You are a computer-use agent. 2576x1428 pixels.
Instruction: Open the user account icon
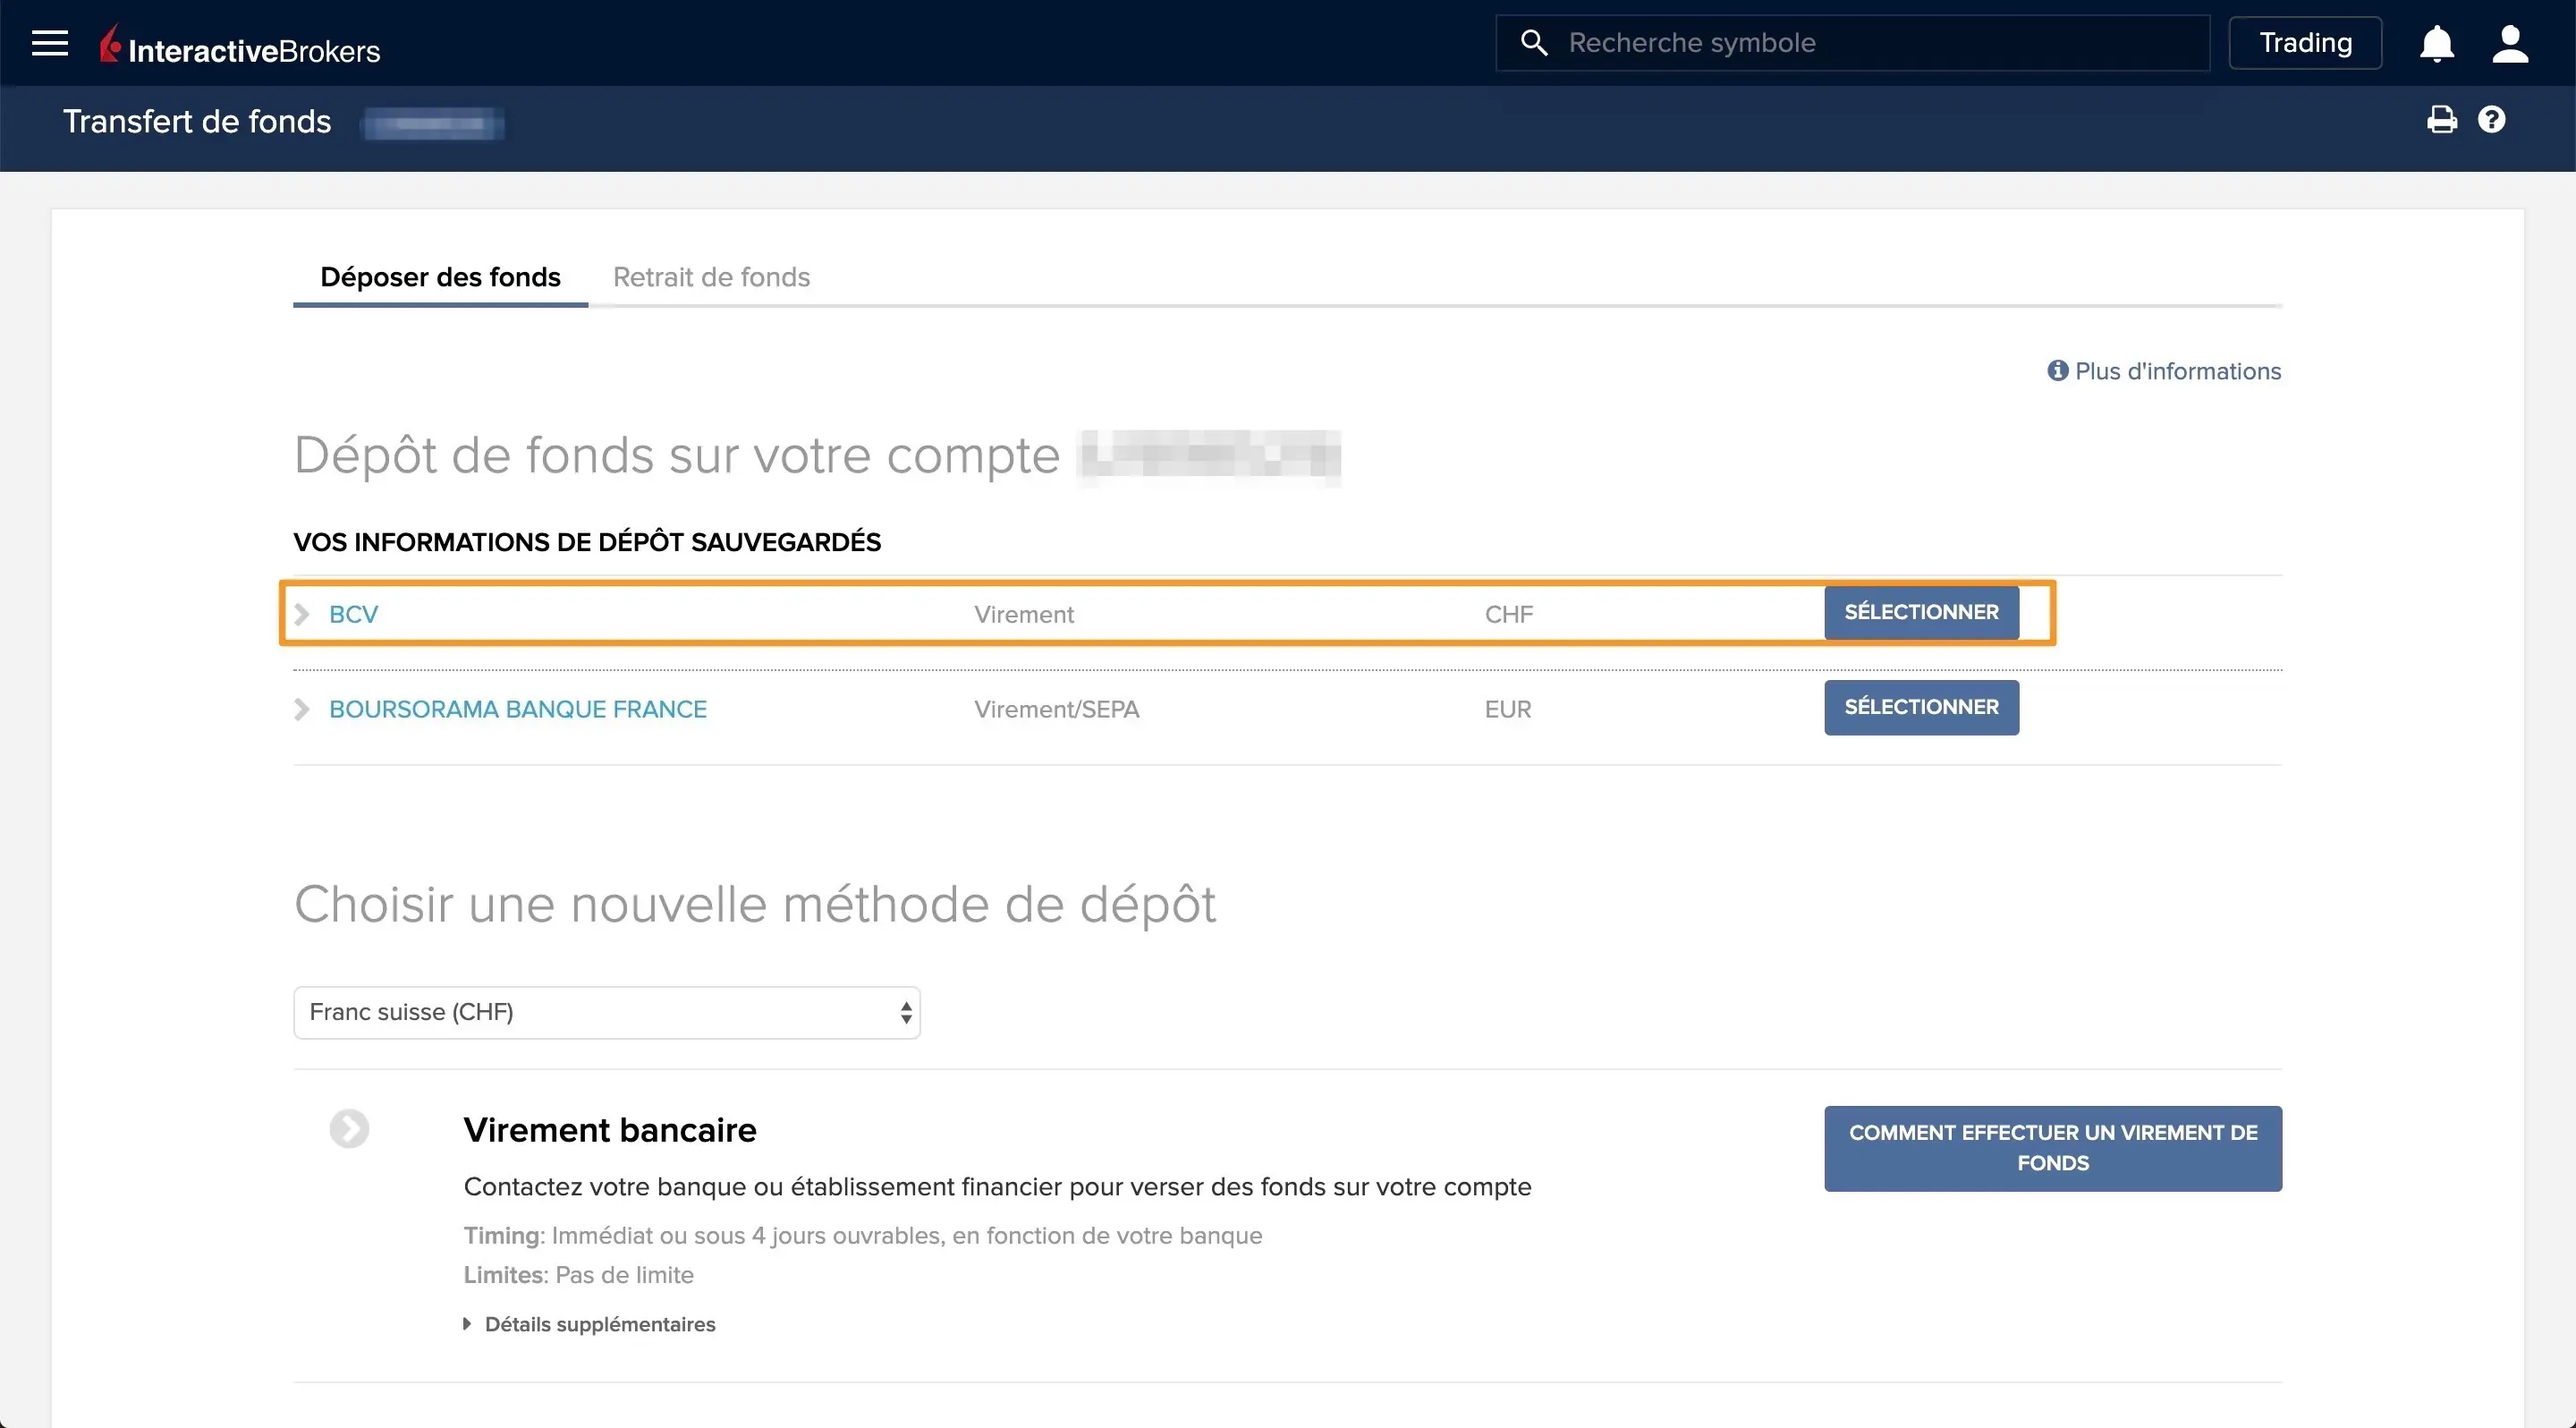(2510, 43)
